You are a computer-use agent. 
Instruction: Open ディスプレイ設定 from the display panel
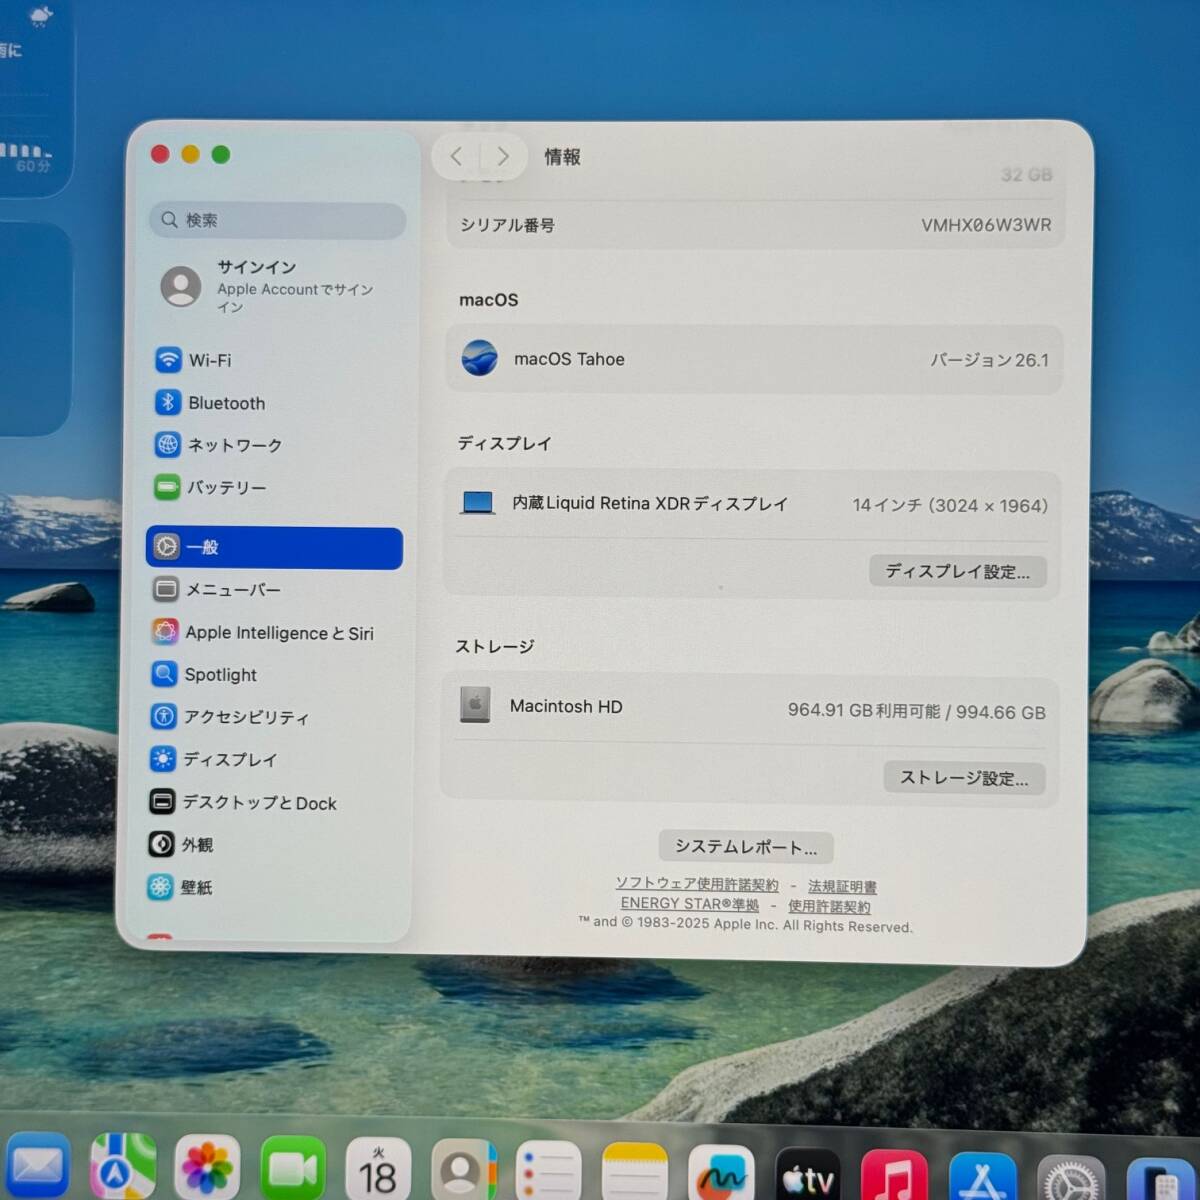point(957,571)
